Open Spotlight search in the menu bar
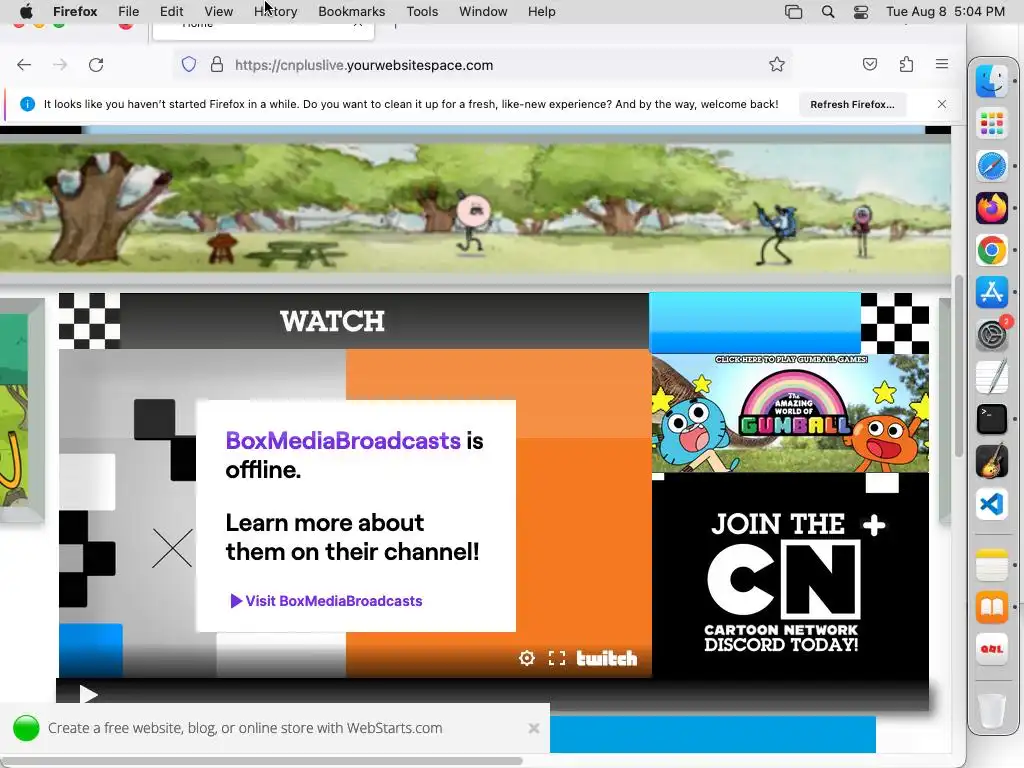Viewport: 1024px width, 768px height. pos(827,11)
